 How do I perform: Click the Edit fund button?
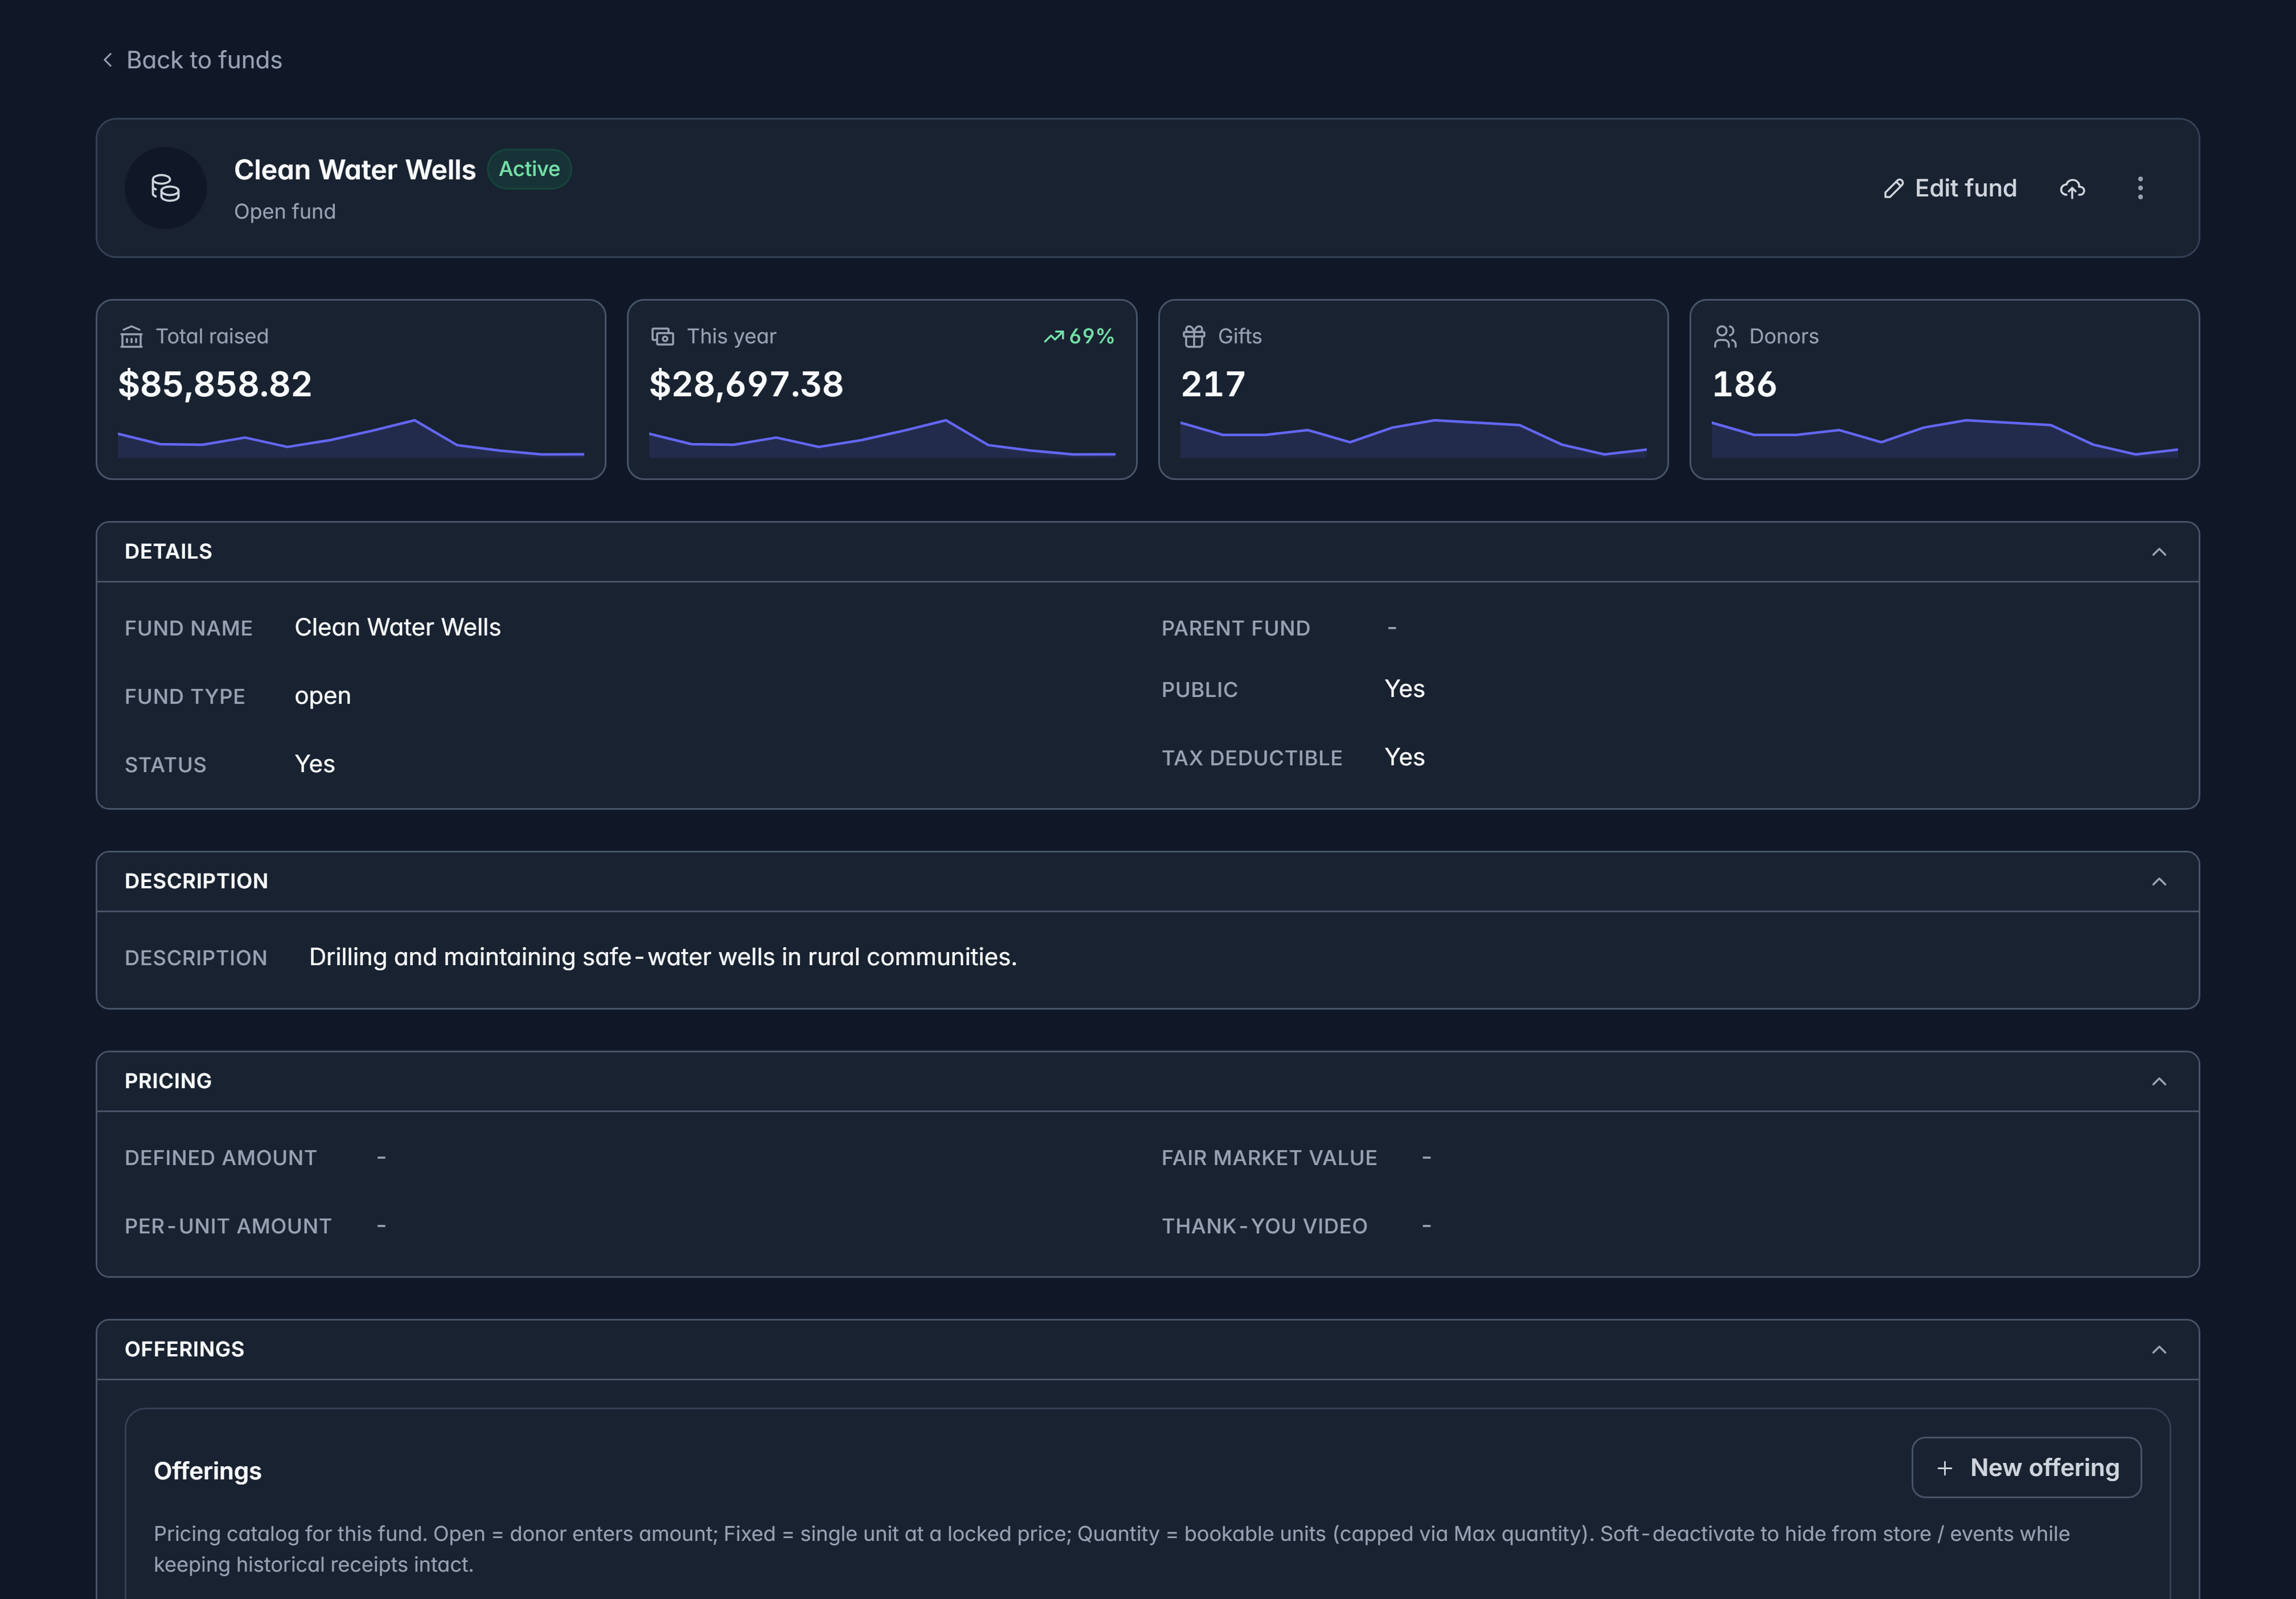coord(1950,188)
